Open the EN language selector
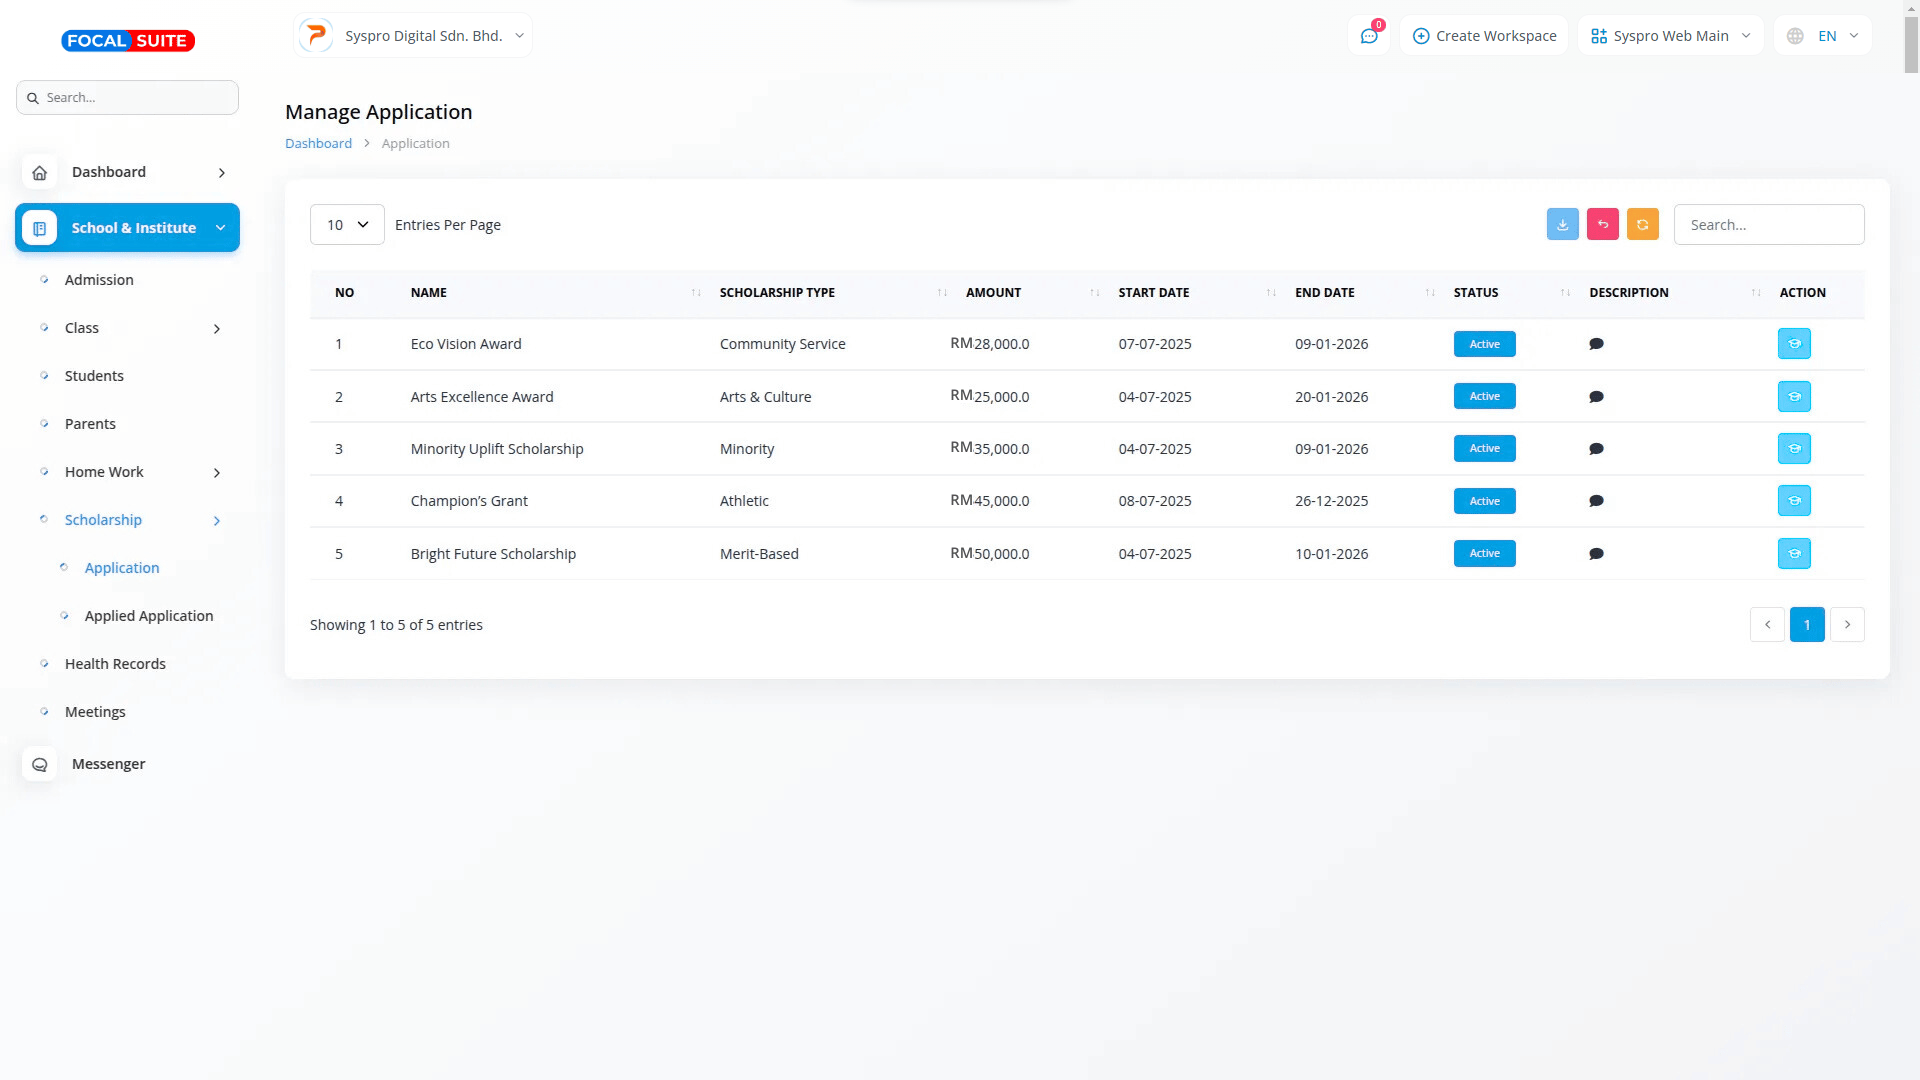 pyautogui.click(x=1823, y=36)
